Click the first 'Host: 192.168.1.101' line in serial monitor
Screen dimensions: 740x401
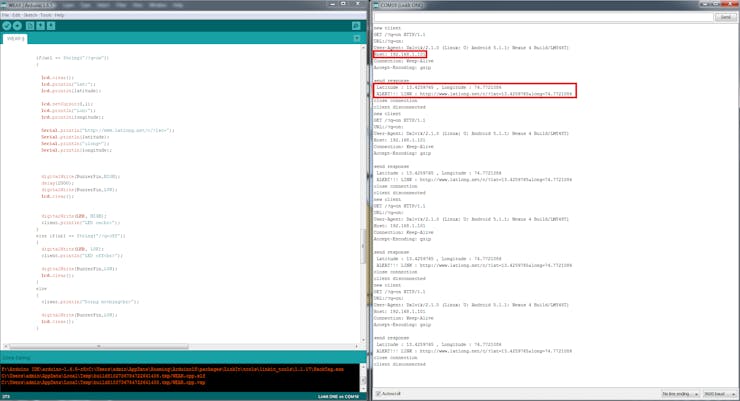point(399,54)
